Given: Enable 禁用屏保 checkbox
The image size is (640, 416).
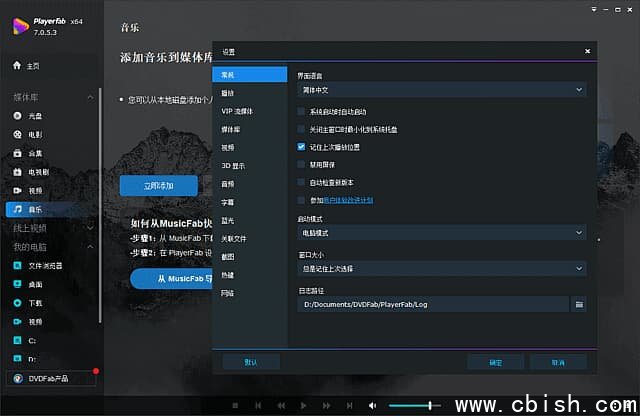Looking at the screenshot, I should click(301, 165).
